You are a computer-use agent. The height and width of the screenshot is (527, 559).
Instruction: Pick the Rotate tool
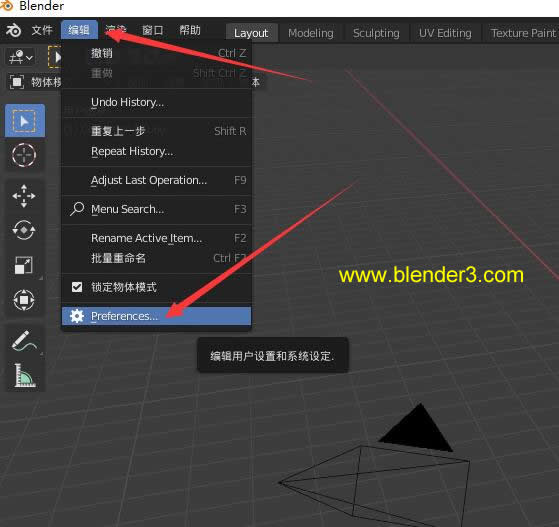coord(24,230)
